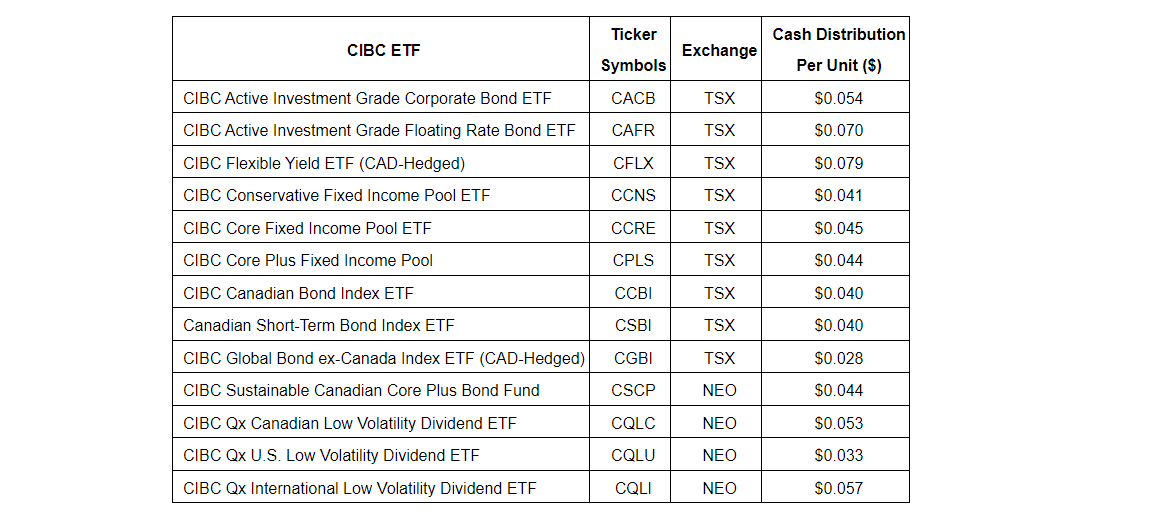Select CIBC Qx U.S. Low Volatility Dividend ETF
Image resolution: width=1149 pixels, height=513 pixels.
[331, 455]
